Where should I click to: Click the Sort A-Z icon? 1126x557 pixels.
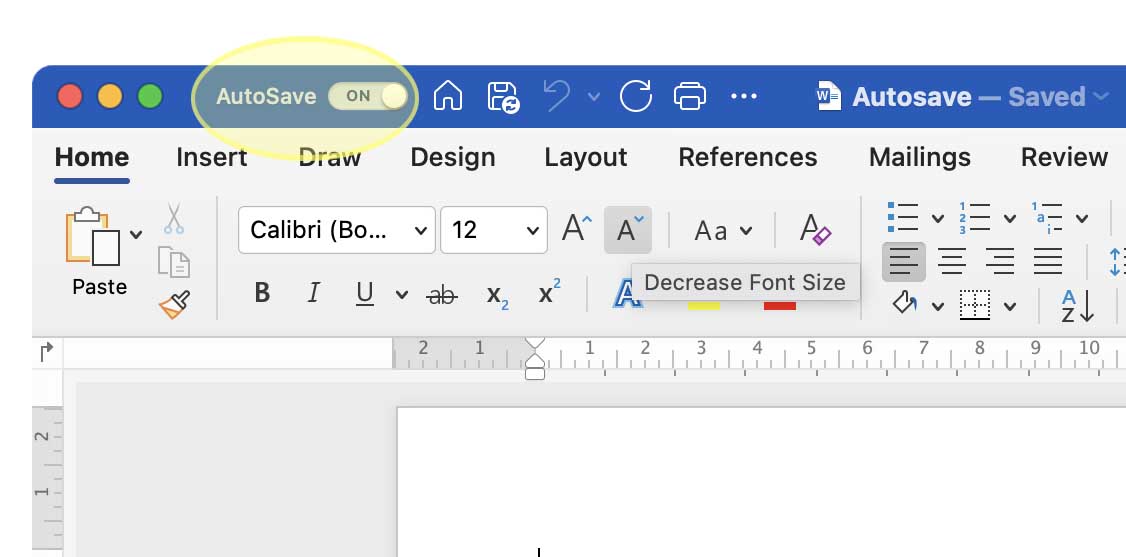[x=1076, y=306]
